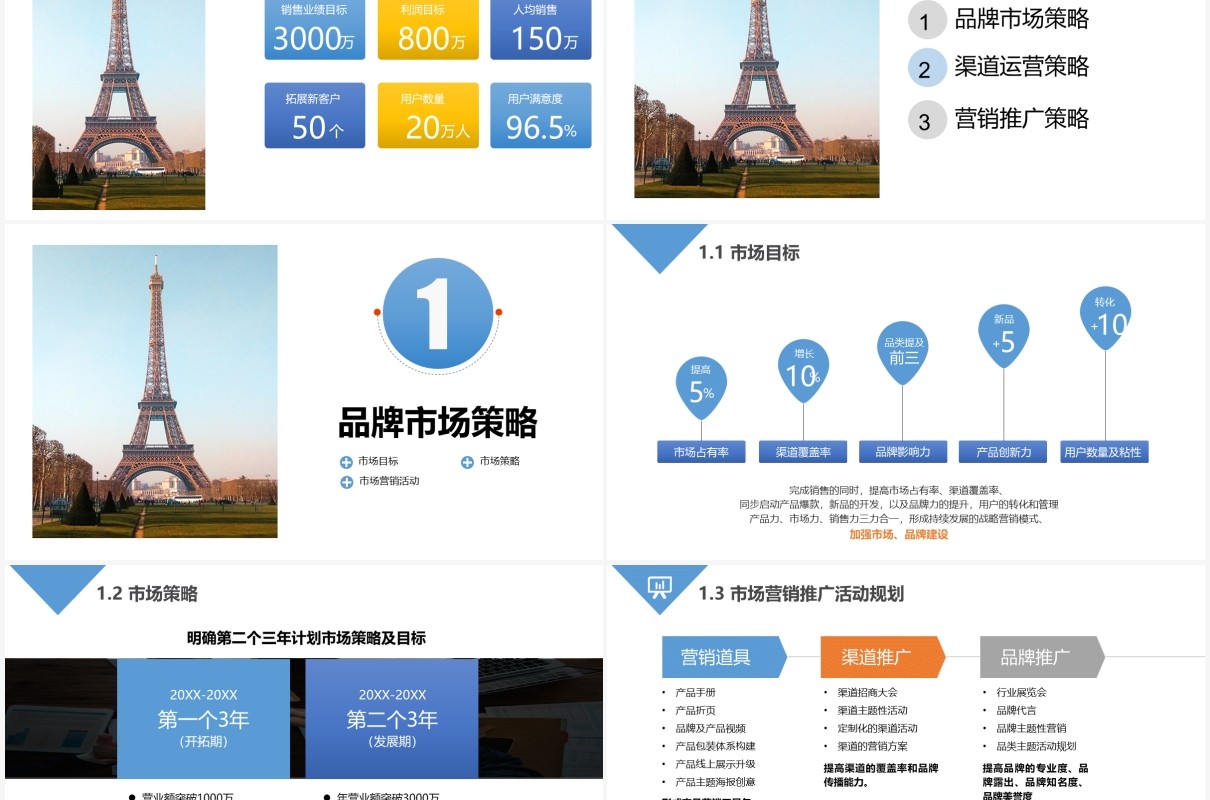The width and height of the screenshot is (1210, 800).
Task: Click the 渠道覆盖率 label box
Action: pyautogui.click(x=803, y=452)
